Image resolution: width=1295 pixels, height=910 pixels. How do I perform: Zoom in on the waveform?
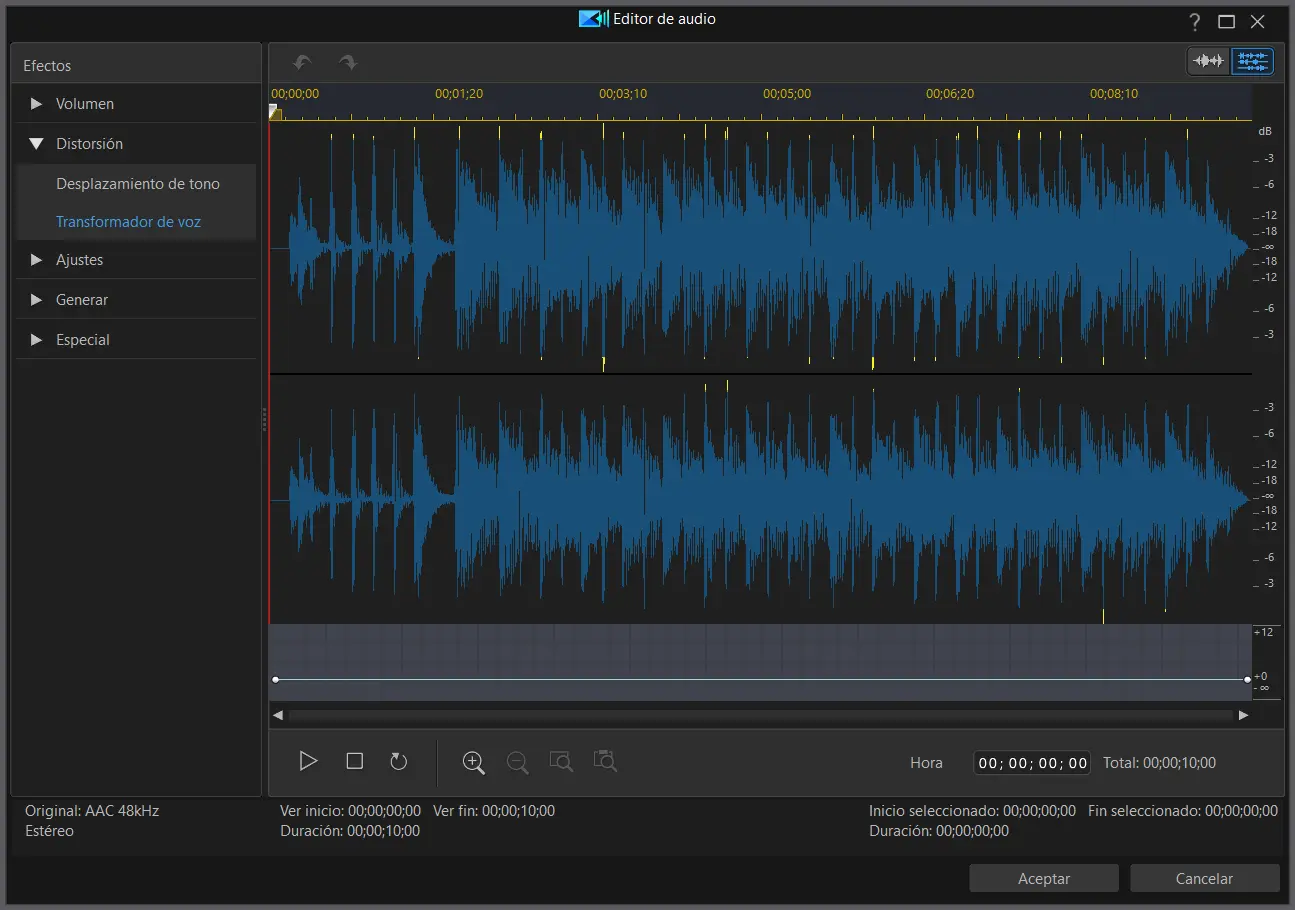click(x=473, y=762)
